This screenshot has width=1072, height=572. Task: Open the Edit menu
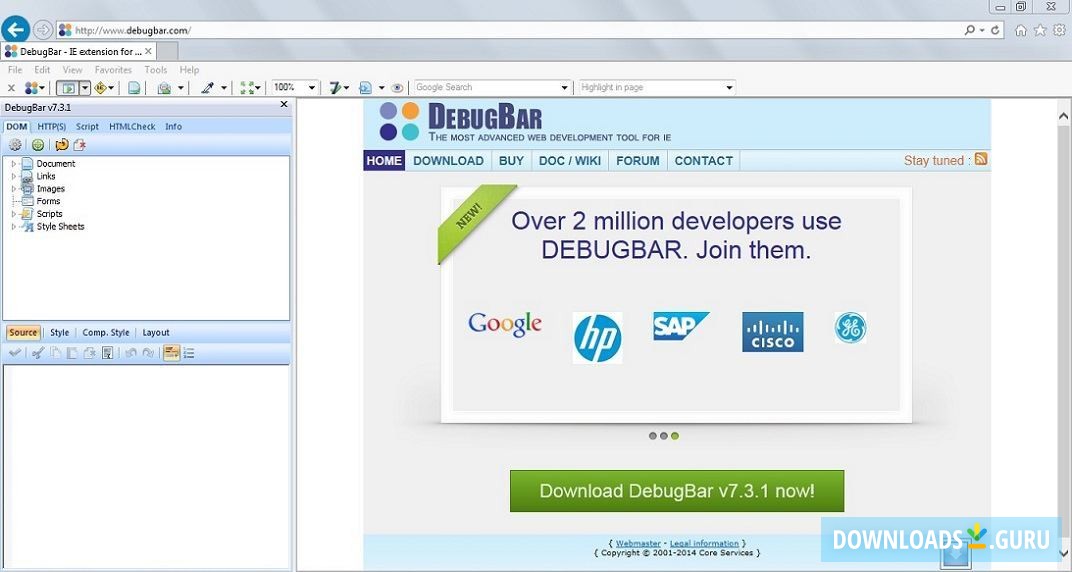coord(42,70)
